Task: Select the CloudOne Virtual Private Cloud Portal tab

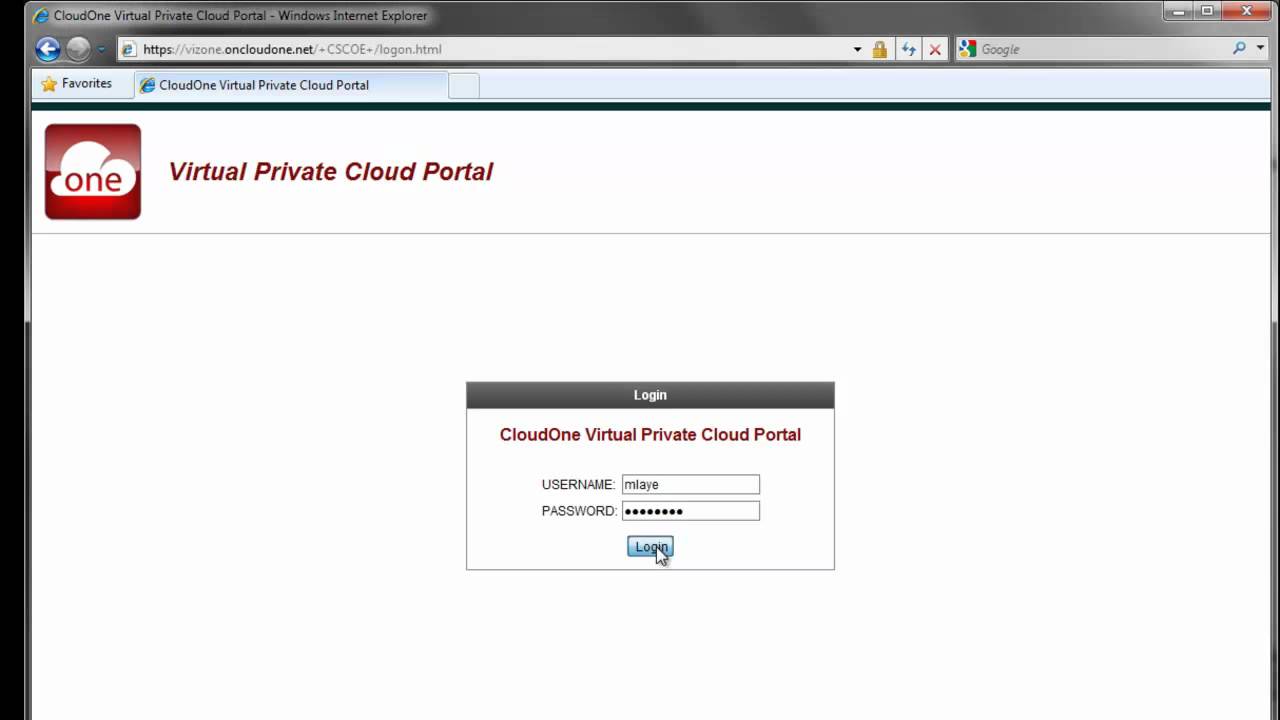Action: click(291, 85)
